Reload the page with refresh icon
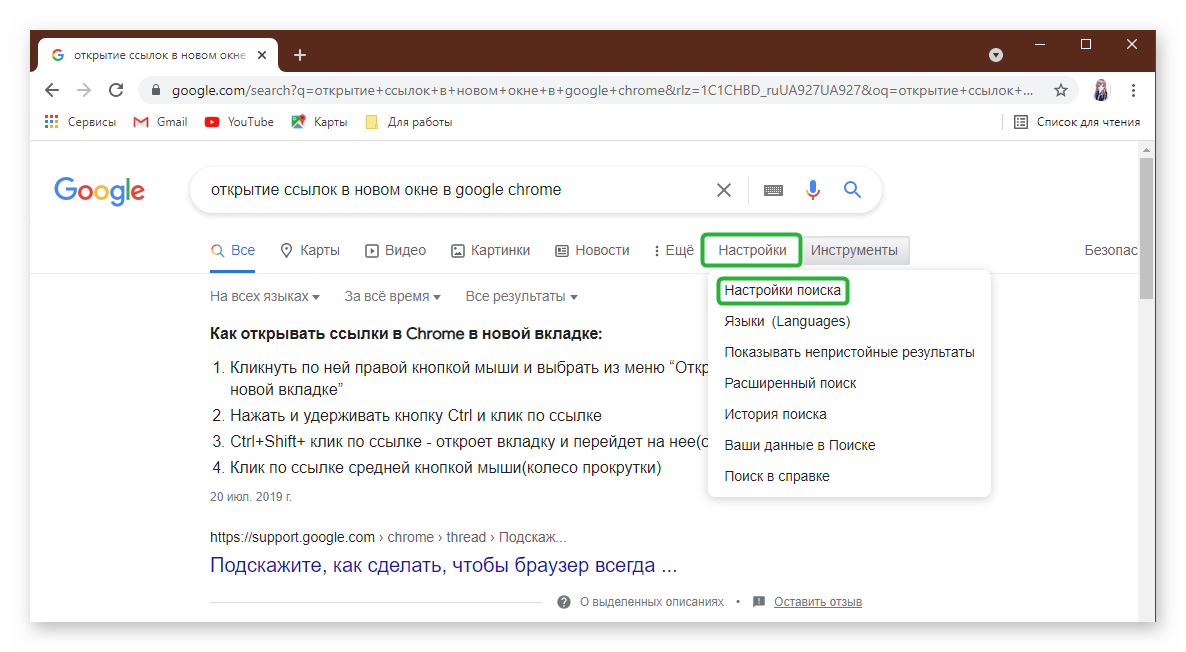The height and width of the screenshot is (652, 1186). point(116,90)
